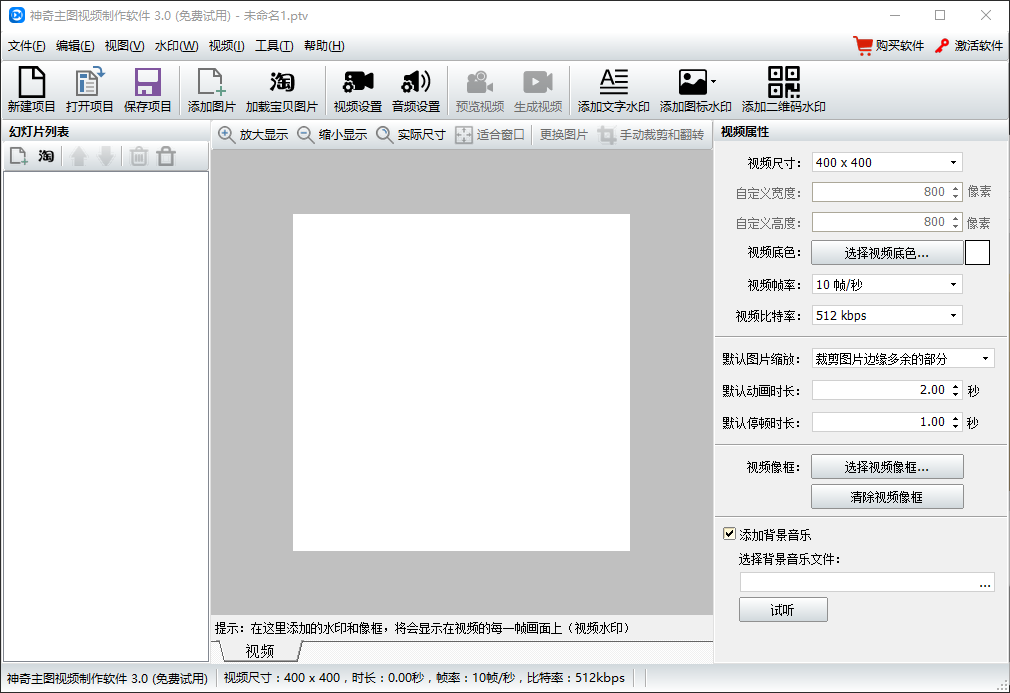
Task: Delete selected slide trash icon
Action: click(138, 156)
